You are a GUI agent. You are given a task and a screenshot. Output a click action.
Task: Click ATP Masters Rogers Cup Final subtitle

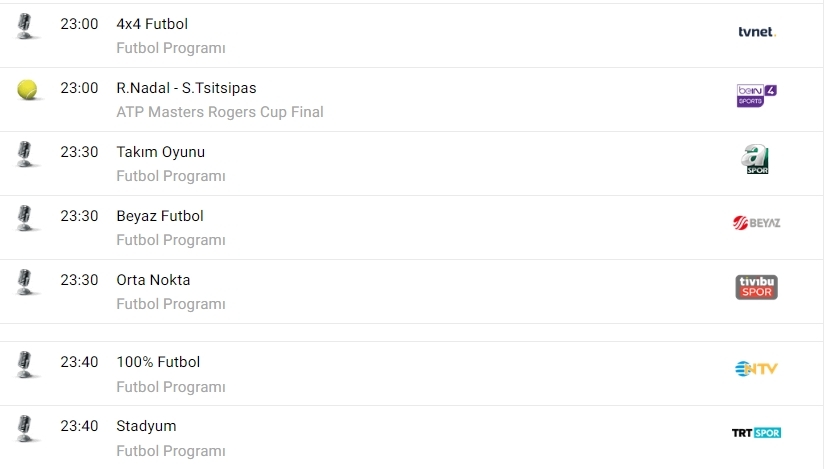(x=220, y=112)
